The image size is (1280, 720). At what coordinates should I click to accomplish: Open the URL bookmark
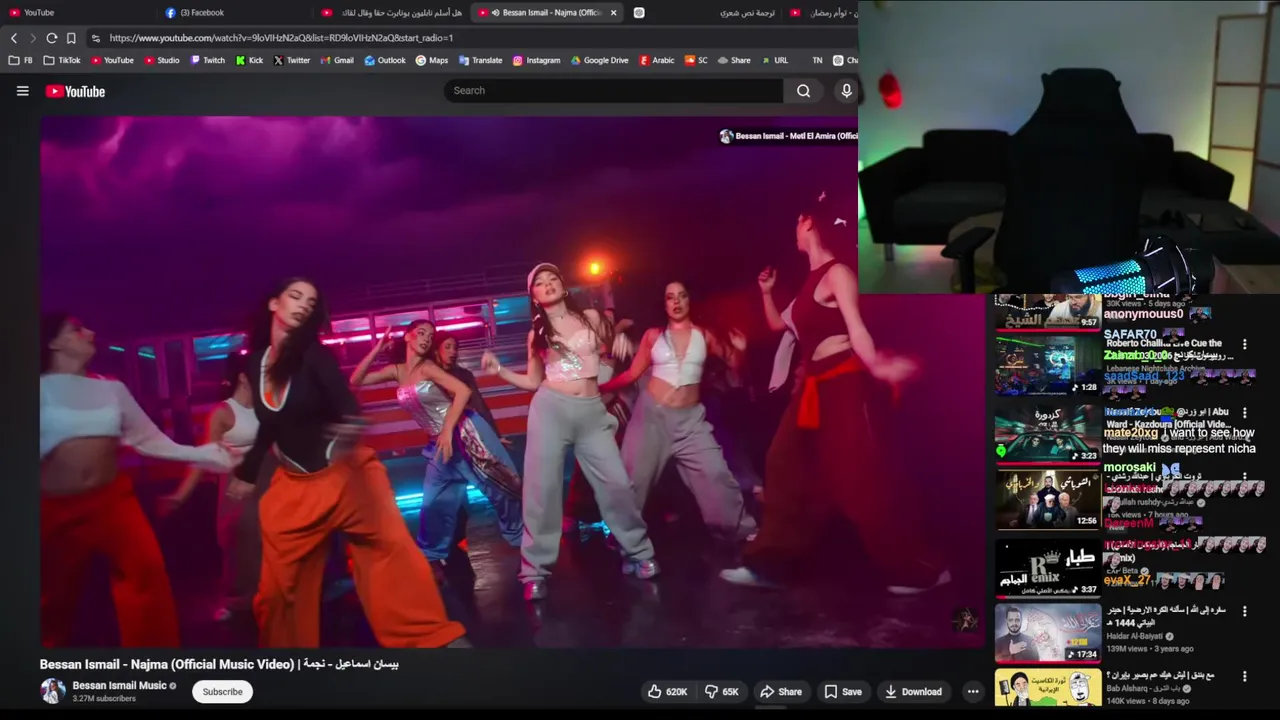point(774,60)
